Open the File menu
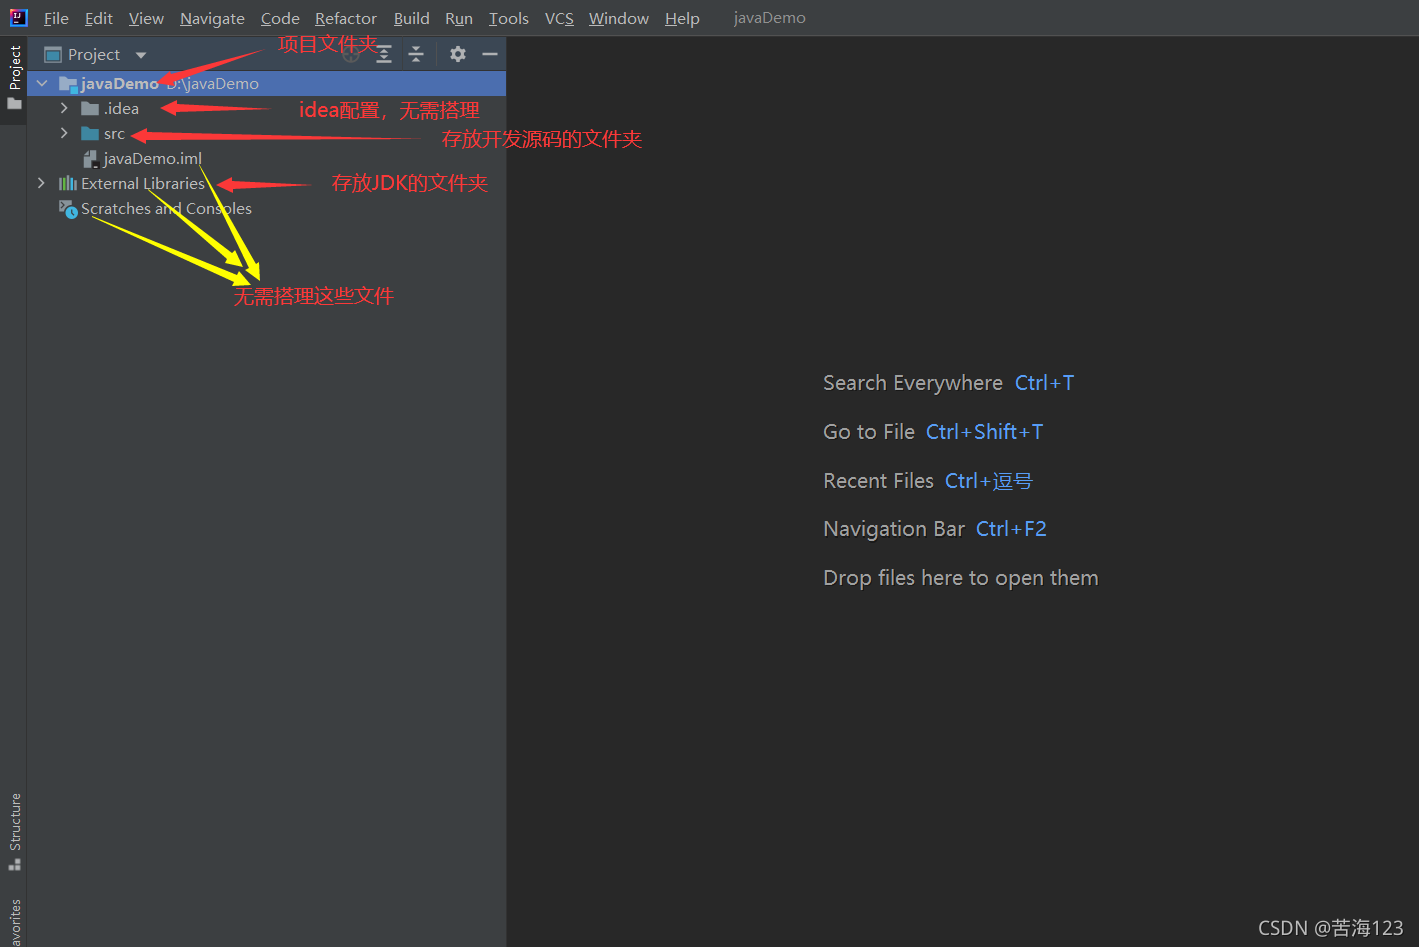Screen dimensions: 1419x947 click(x=56, y=18)
